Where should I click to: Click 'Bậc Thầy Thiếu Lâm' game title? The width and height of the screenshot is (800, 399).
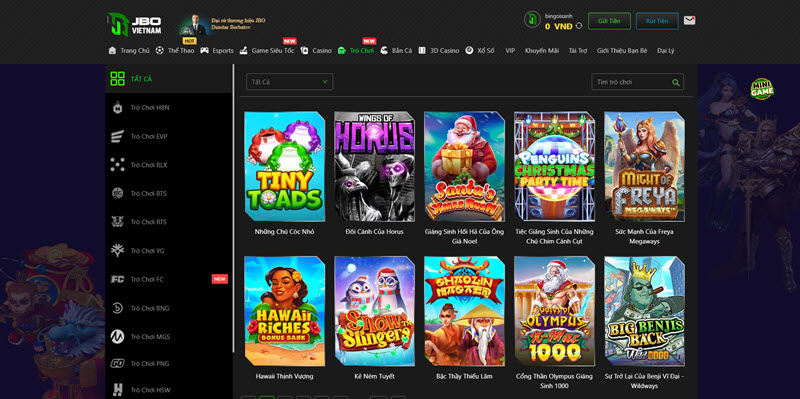tap(464, 377)
